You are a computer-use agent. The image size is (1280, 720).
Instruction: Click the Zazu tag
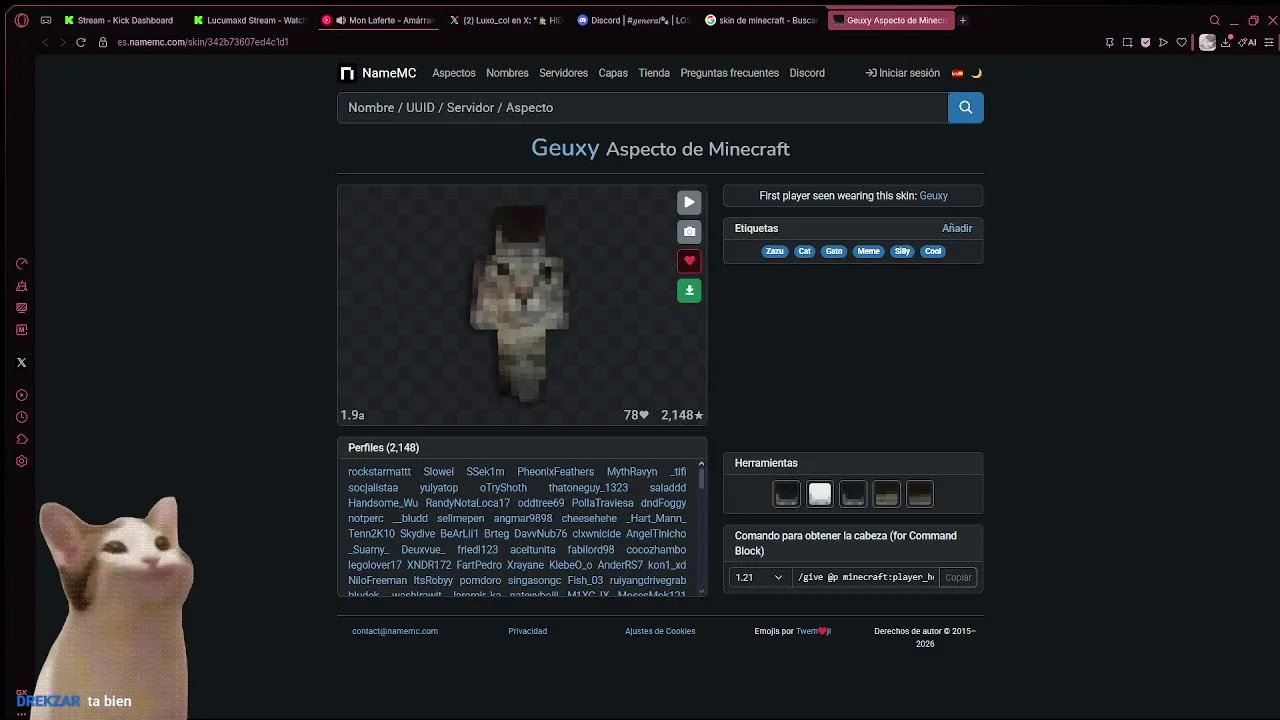coord(775,251)
